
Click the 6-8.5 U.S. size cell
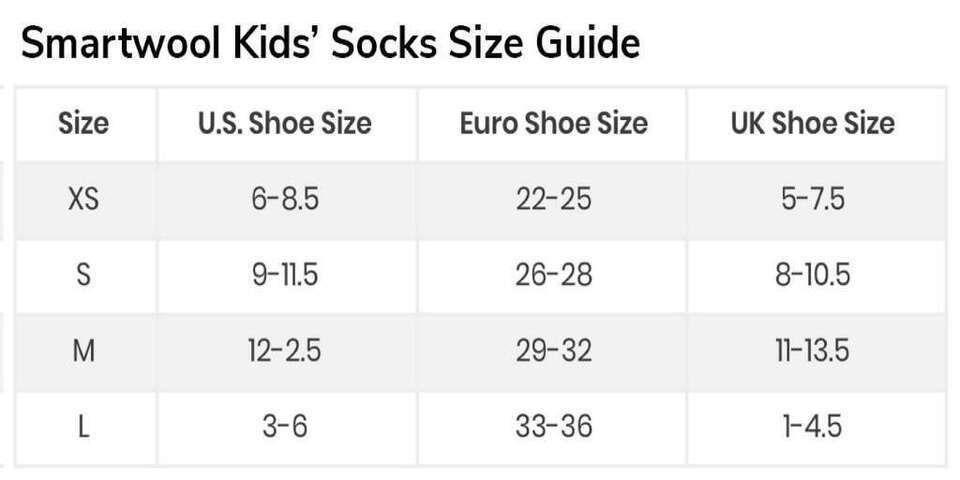(x=285, y=200)
